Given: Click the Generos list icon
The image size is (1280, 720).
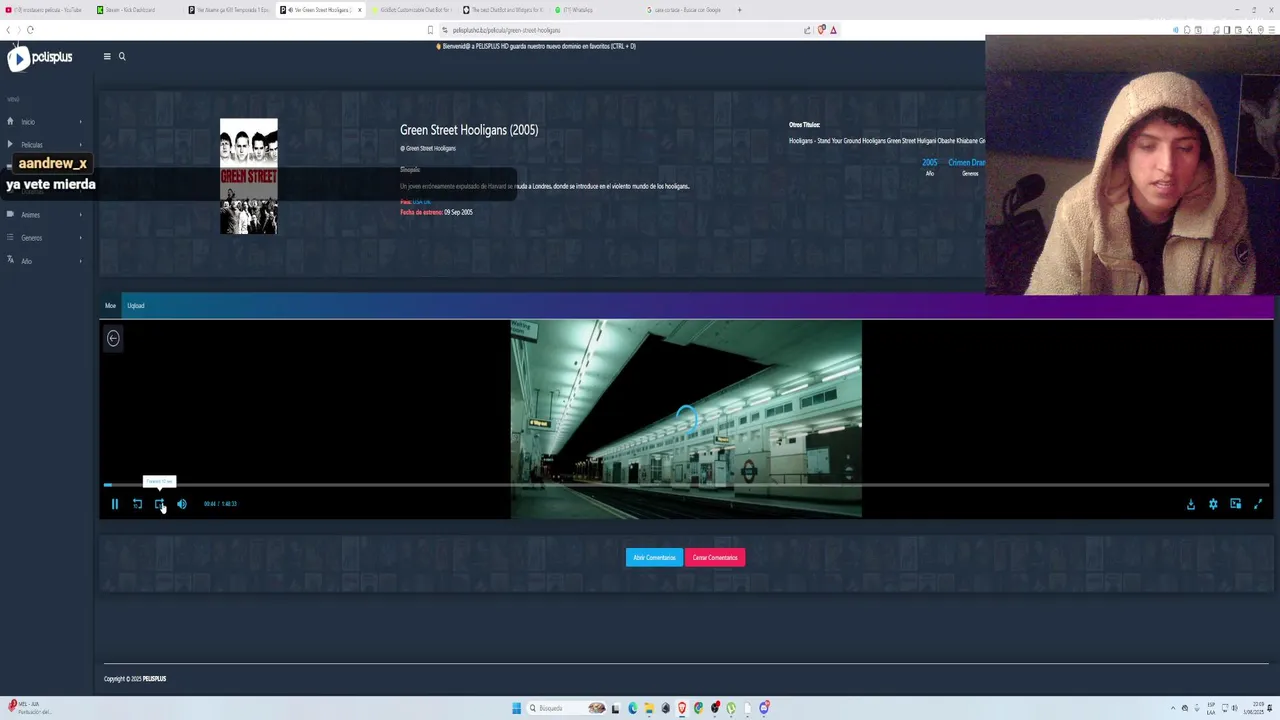Looking at the screenshot, I should (x=10, y=238).
